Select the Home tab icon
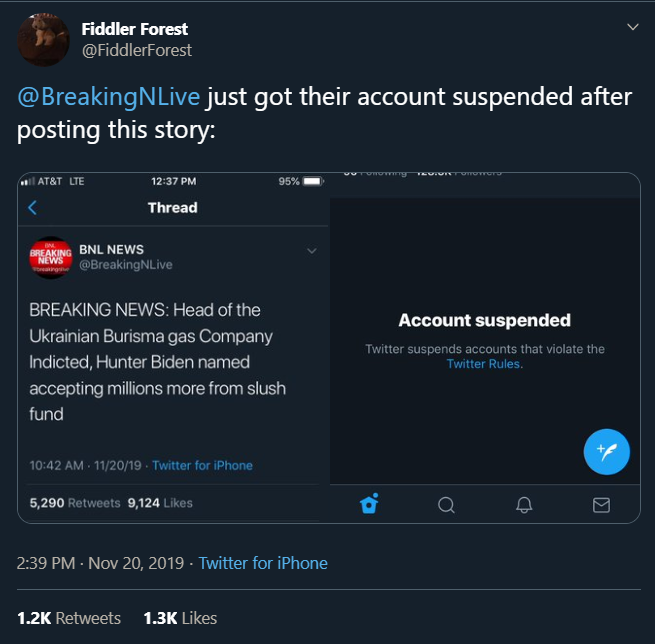Viewport: 655px width, 644px height. (x=369, y=504)
